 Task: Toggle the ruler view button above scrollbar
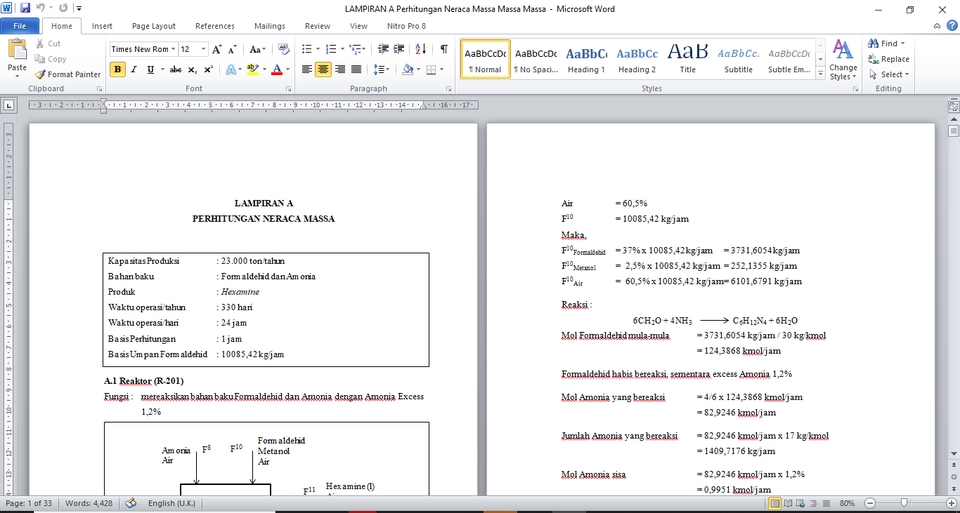953,106
